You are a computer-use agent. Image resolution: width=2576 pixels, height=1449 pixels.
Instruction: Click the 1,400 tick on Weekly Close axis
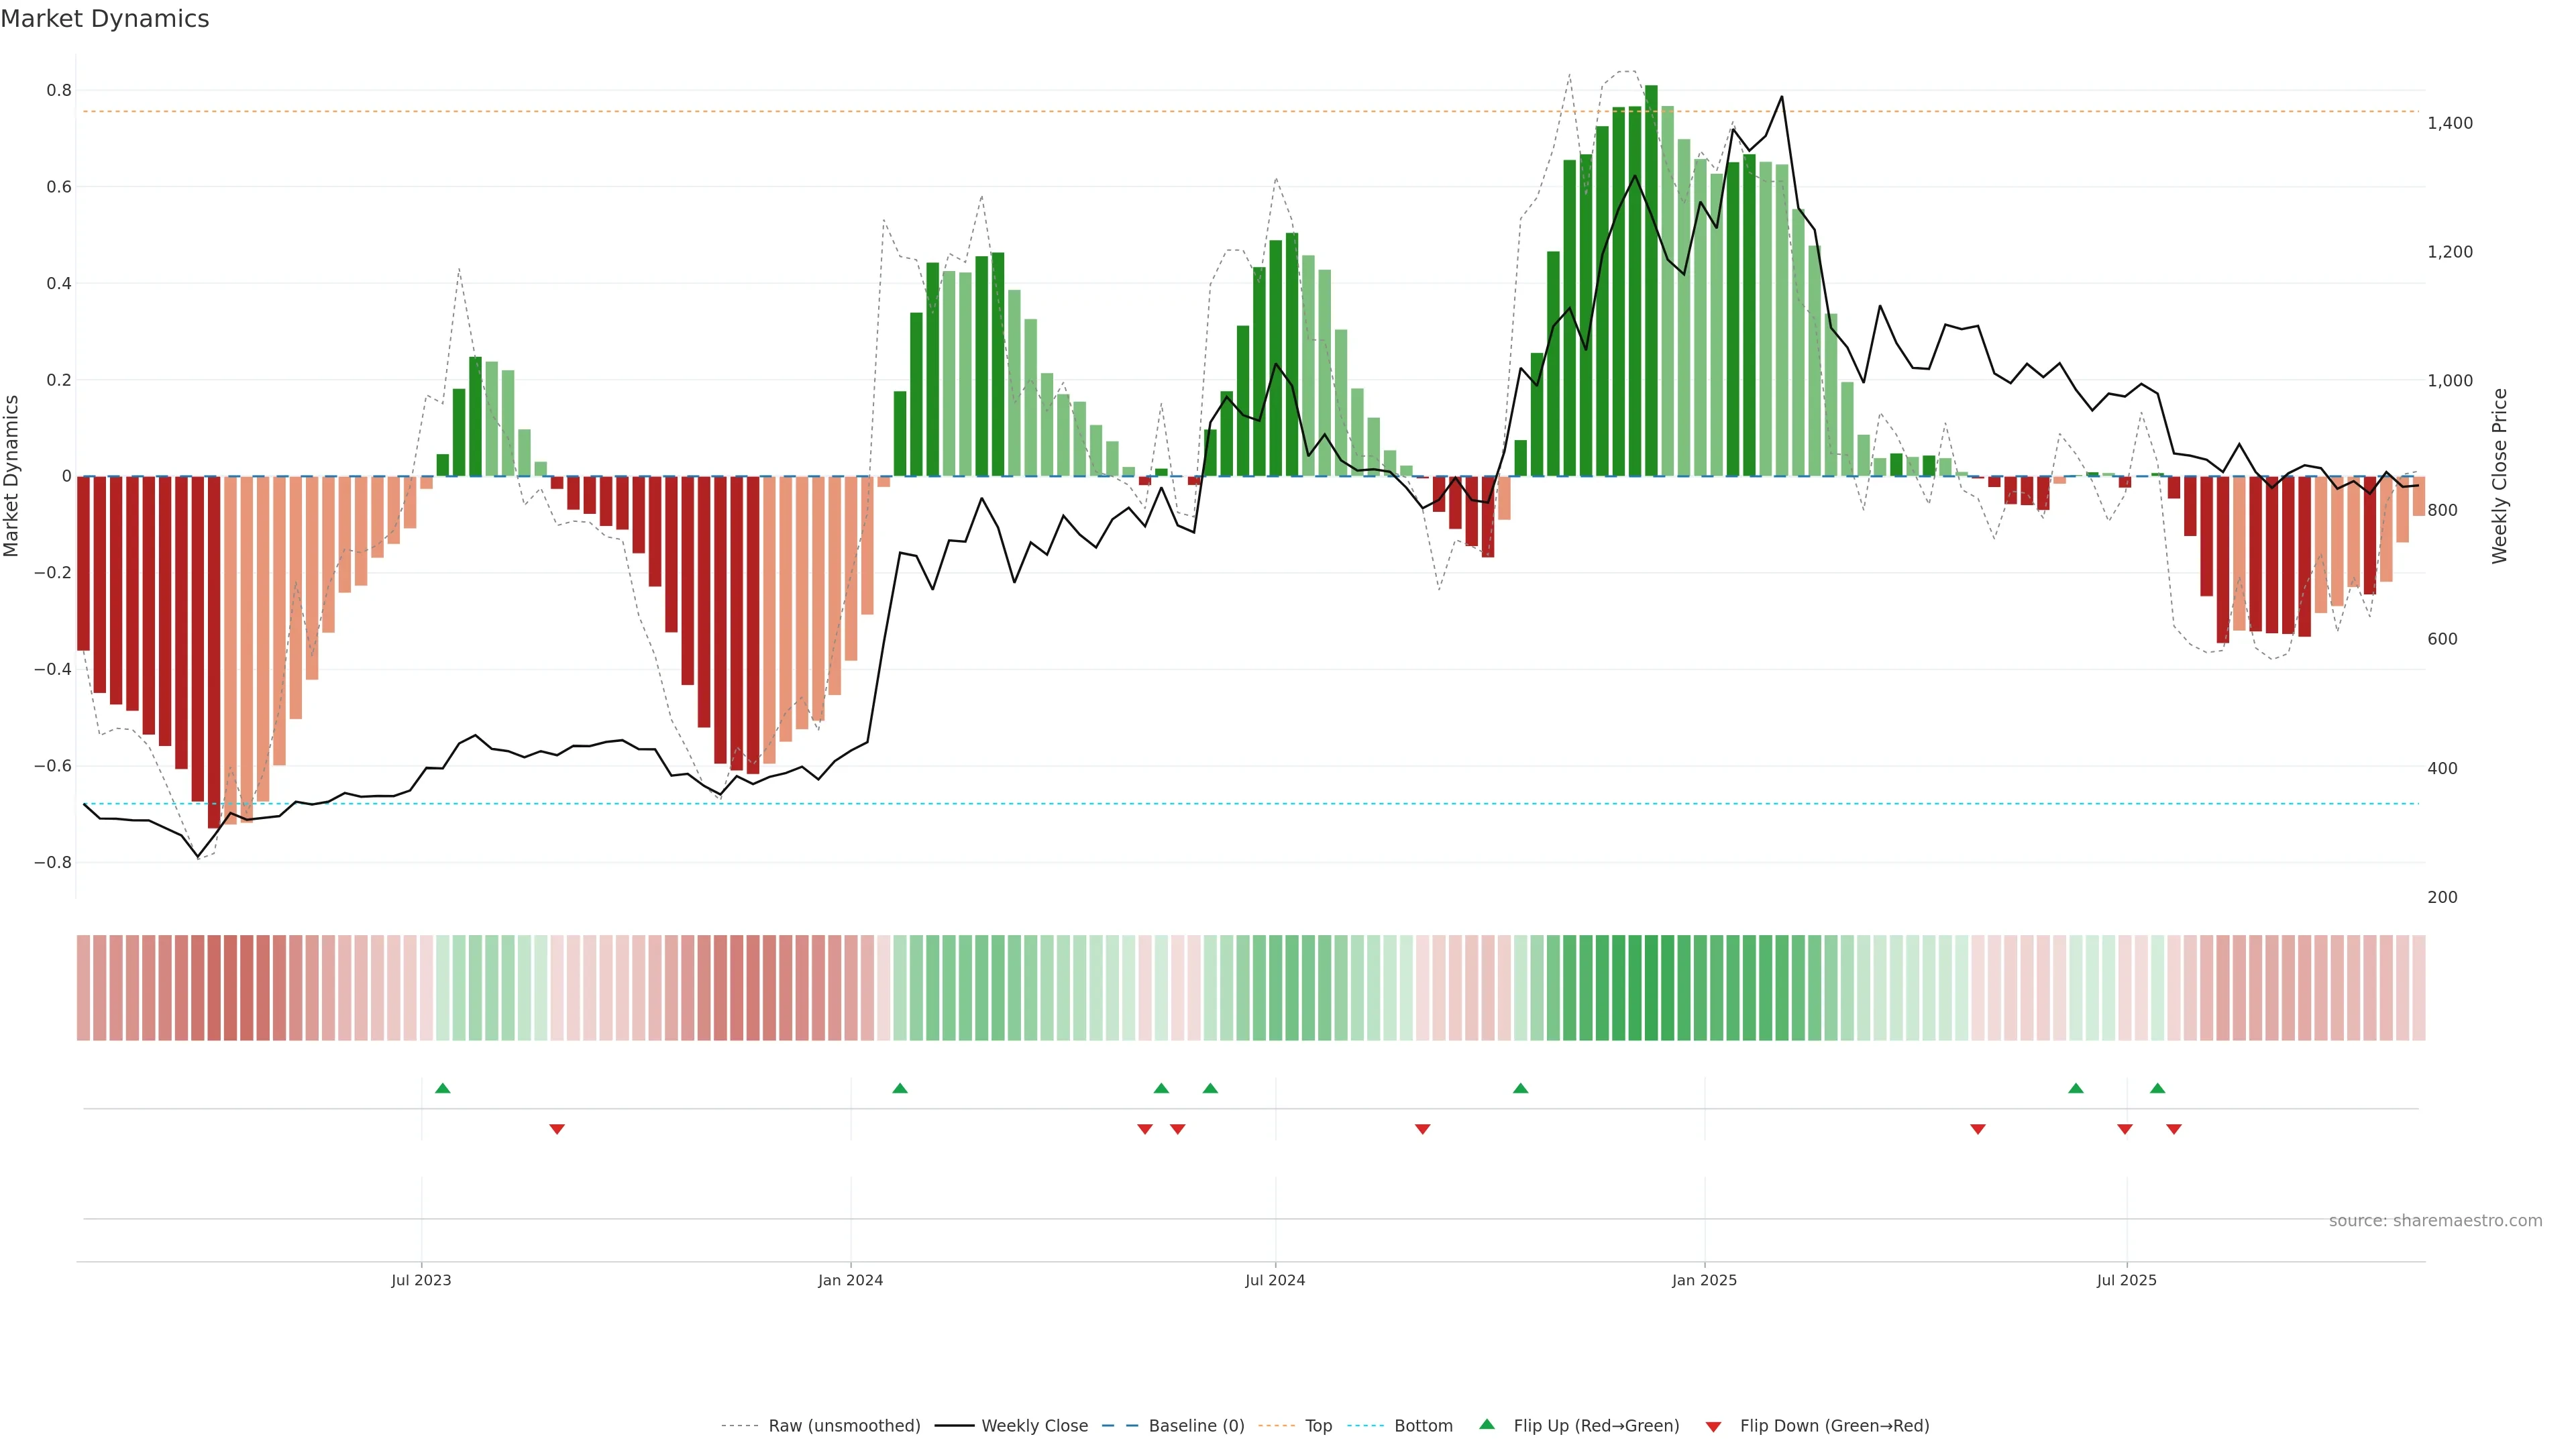tap(2450, 123)
